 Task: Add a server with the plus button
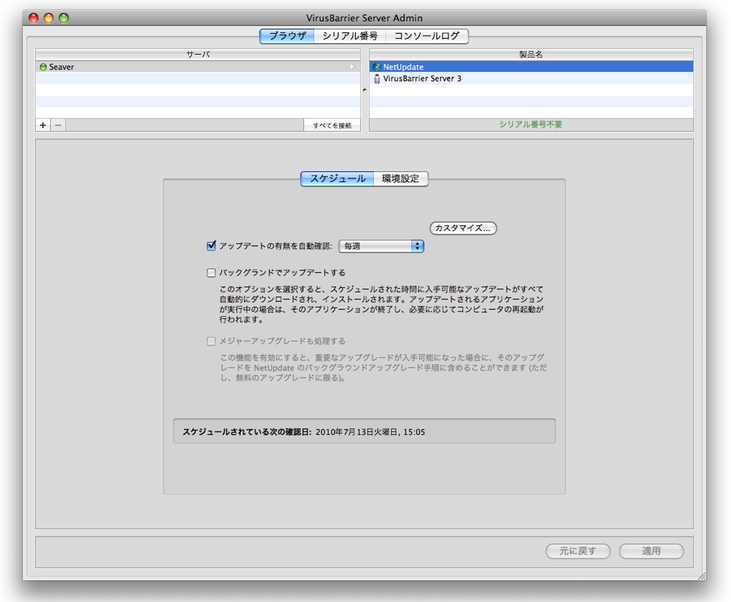(x=43, y=125)
